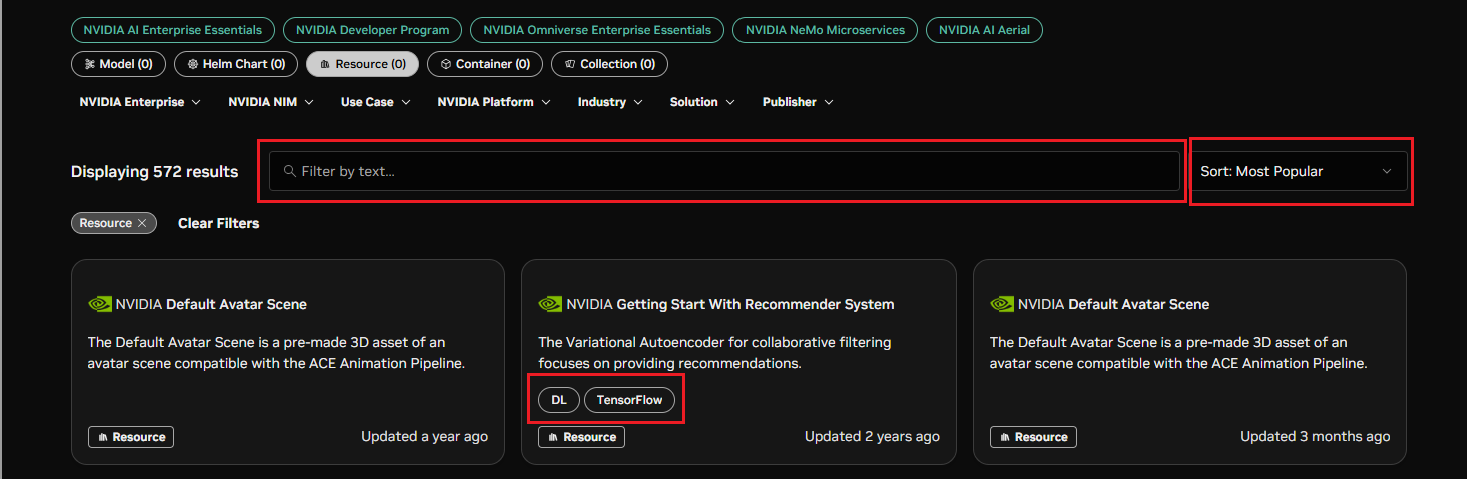Toggle the Helm Chart (0) type filter

point(236,64)
